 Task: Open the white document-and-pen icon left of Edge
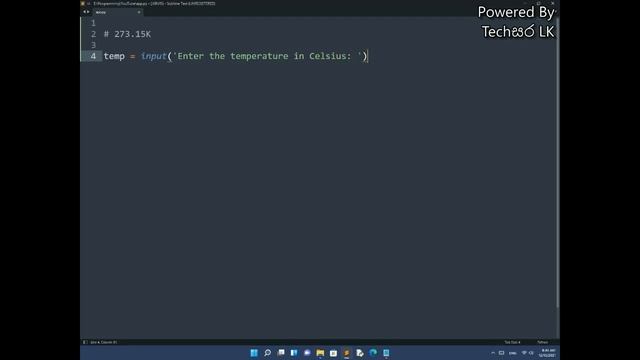coord(360,353)
